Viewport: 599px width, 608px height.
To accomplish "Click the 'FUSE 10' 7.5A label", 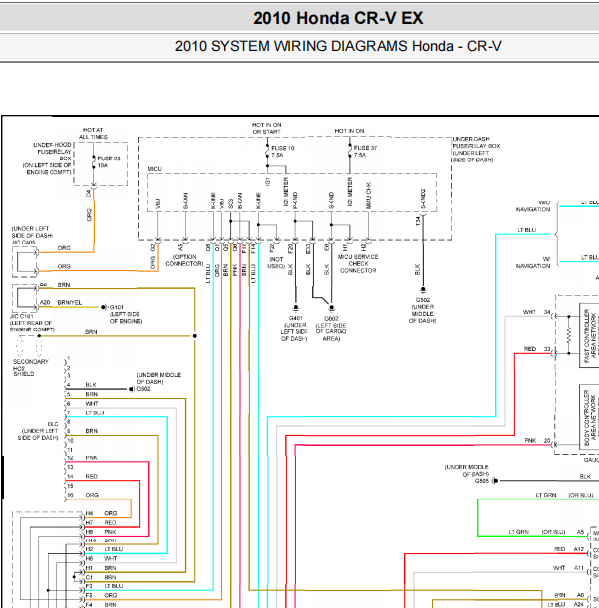I will [x=283, y=152].
